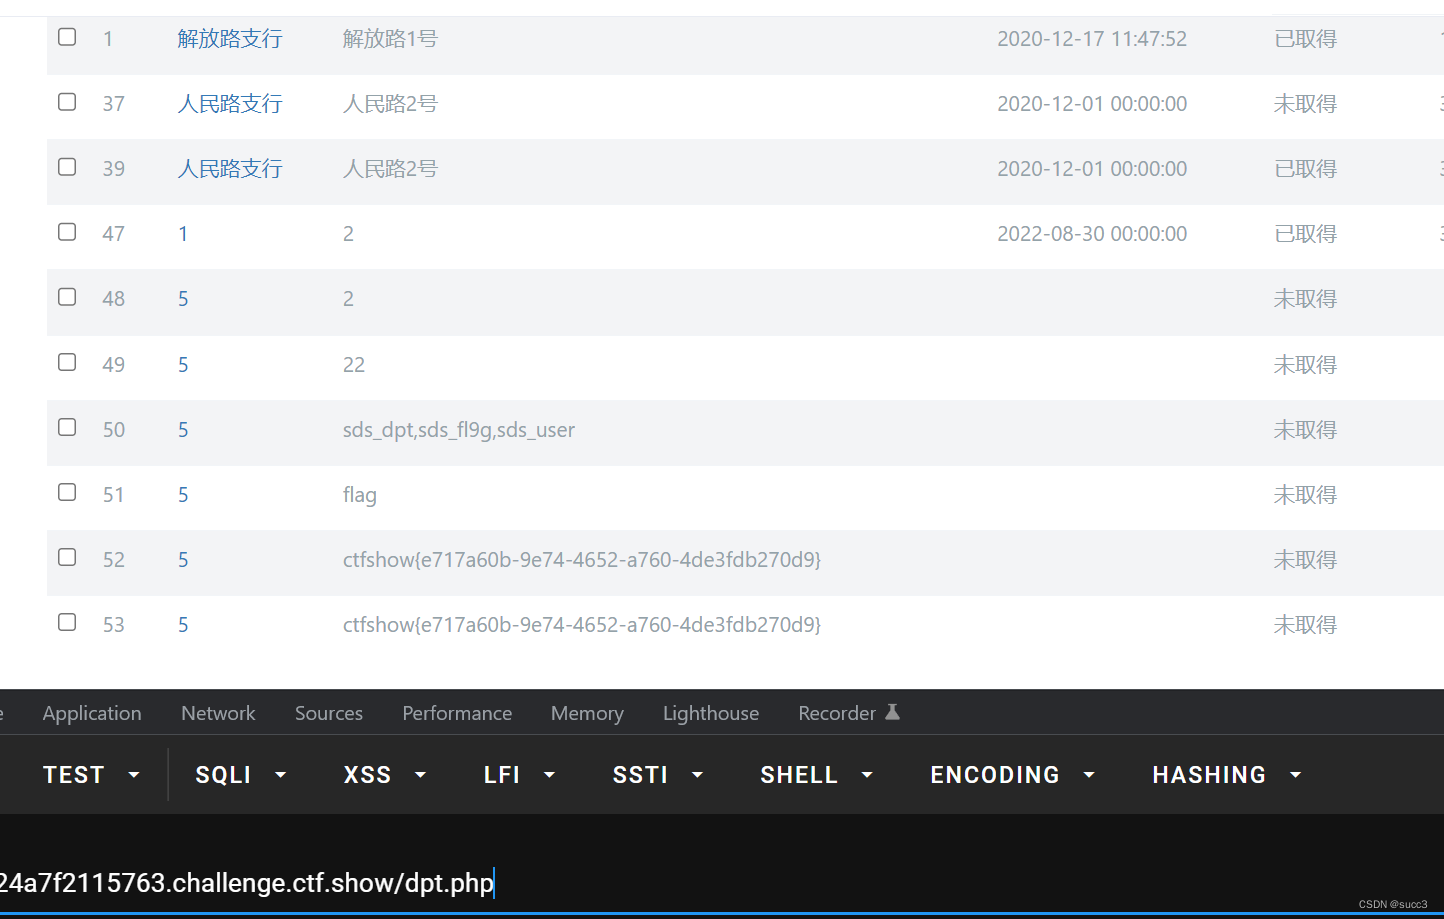
Task: Switch to the Application devtools tab
Action: [92, 713]
